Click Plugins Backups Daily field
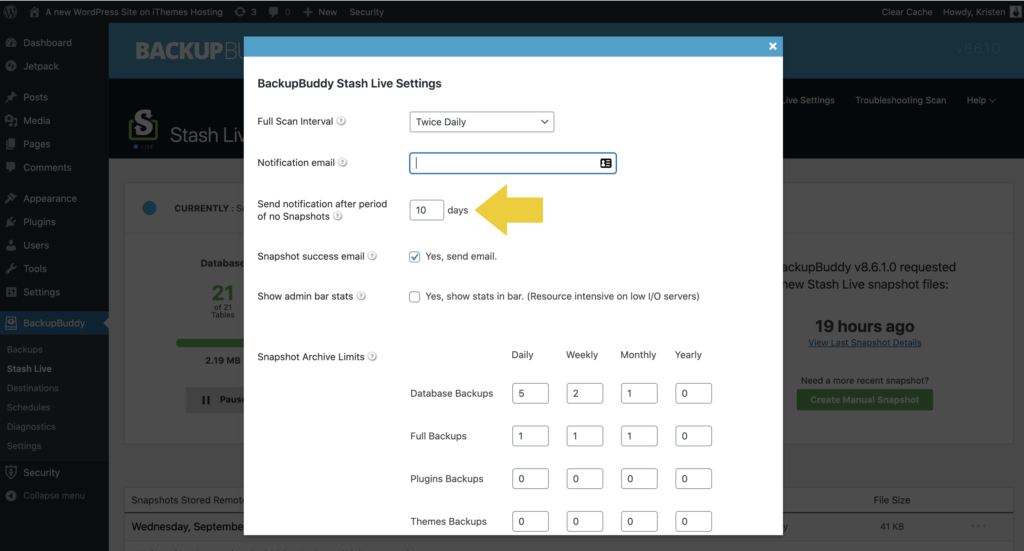This screenshot has height=551, width=1024. [530, 479]
